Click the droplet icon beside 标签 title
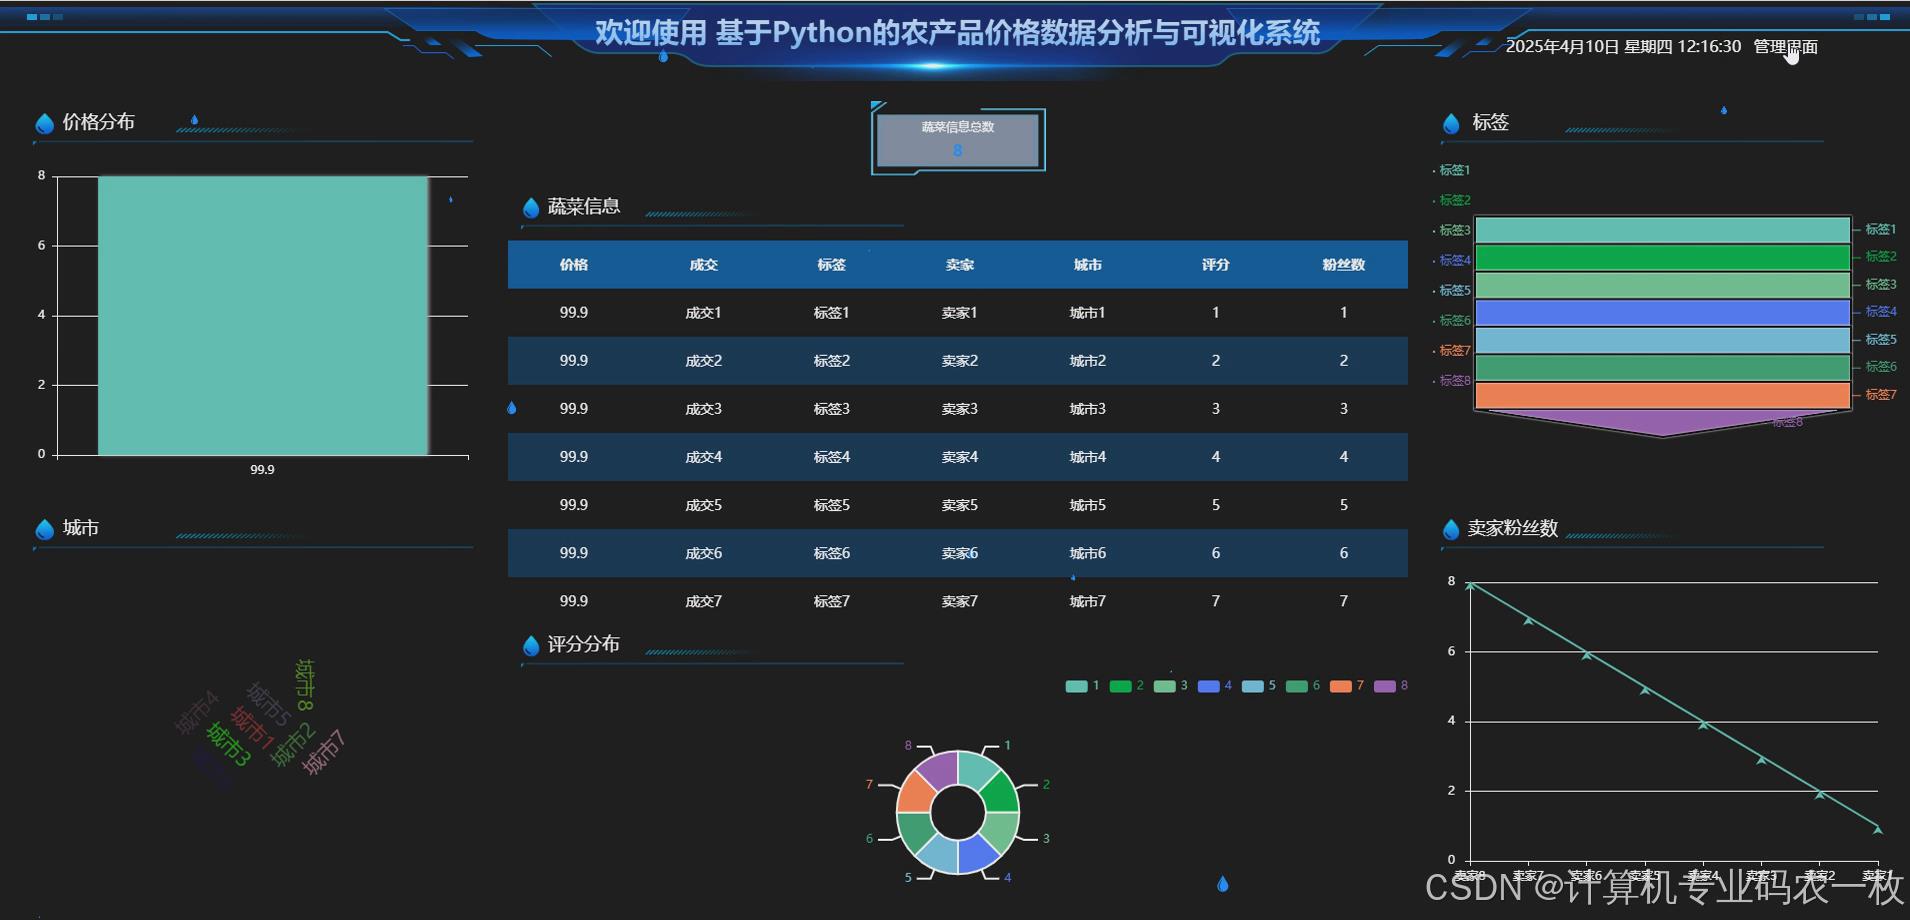1910x920 pixels. 1451,122
